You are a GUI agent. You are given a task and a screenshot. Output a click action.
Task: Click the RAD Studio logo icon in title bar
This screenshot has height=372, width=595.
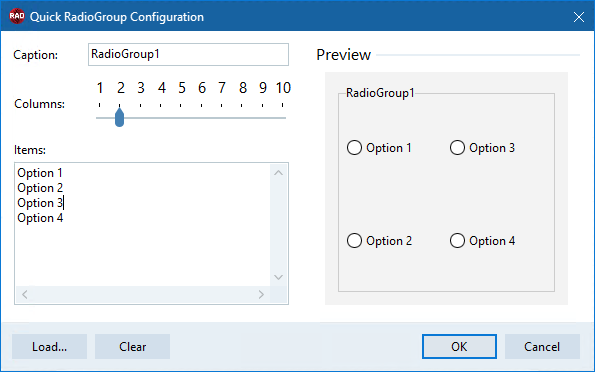click(x=17, y=16)
